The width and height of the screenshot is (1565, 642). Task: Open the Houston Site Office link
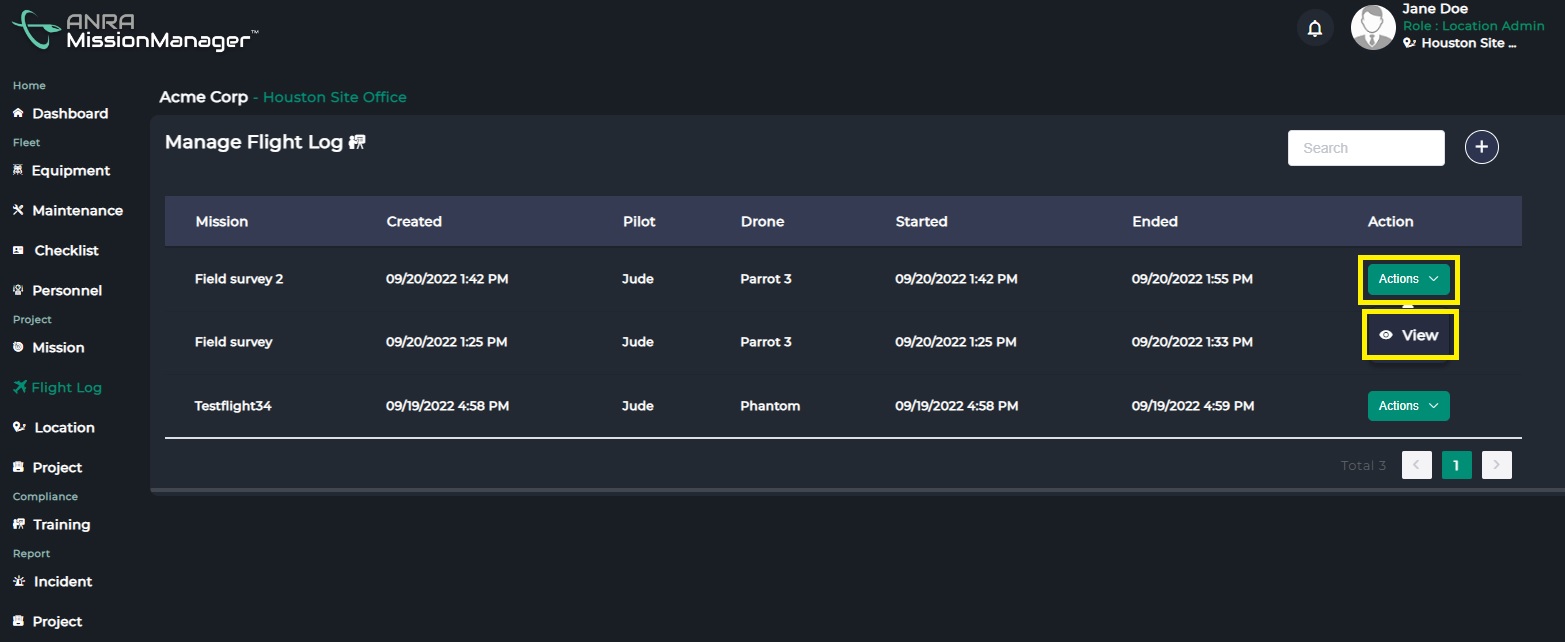334,96
